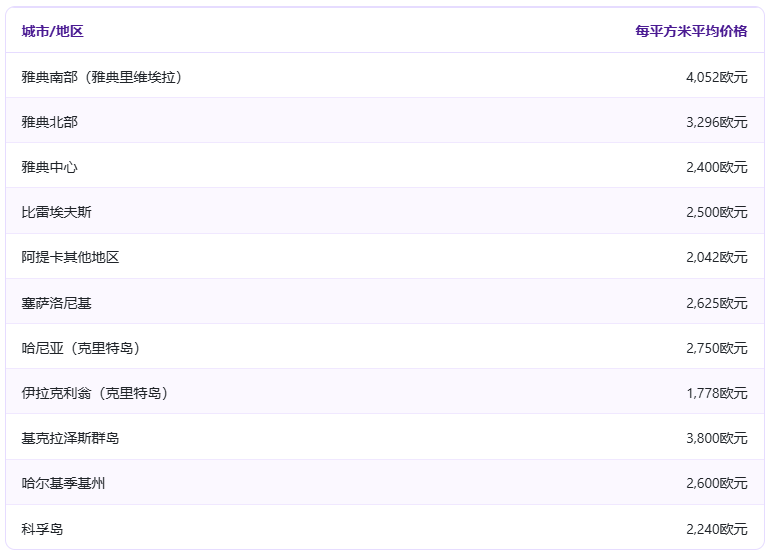The width and height of the screenshot is (771, 560).
Task: Select the 比雷埃夫斯 row label
Action: coord(56,212)
